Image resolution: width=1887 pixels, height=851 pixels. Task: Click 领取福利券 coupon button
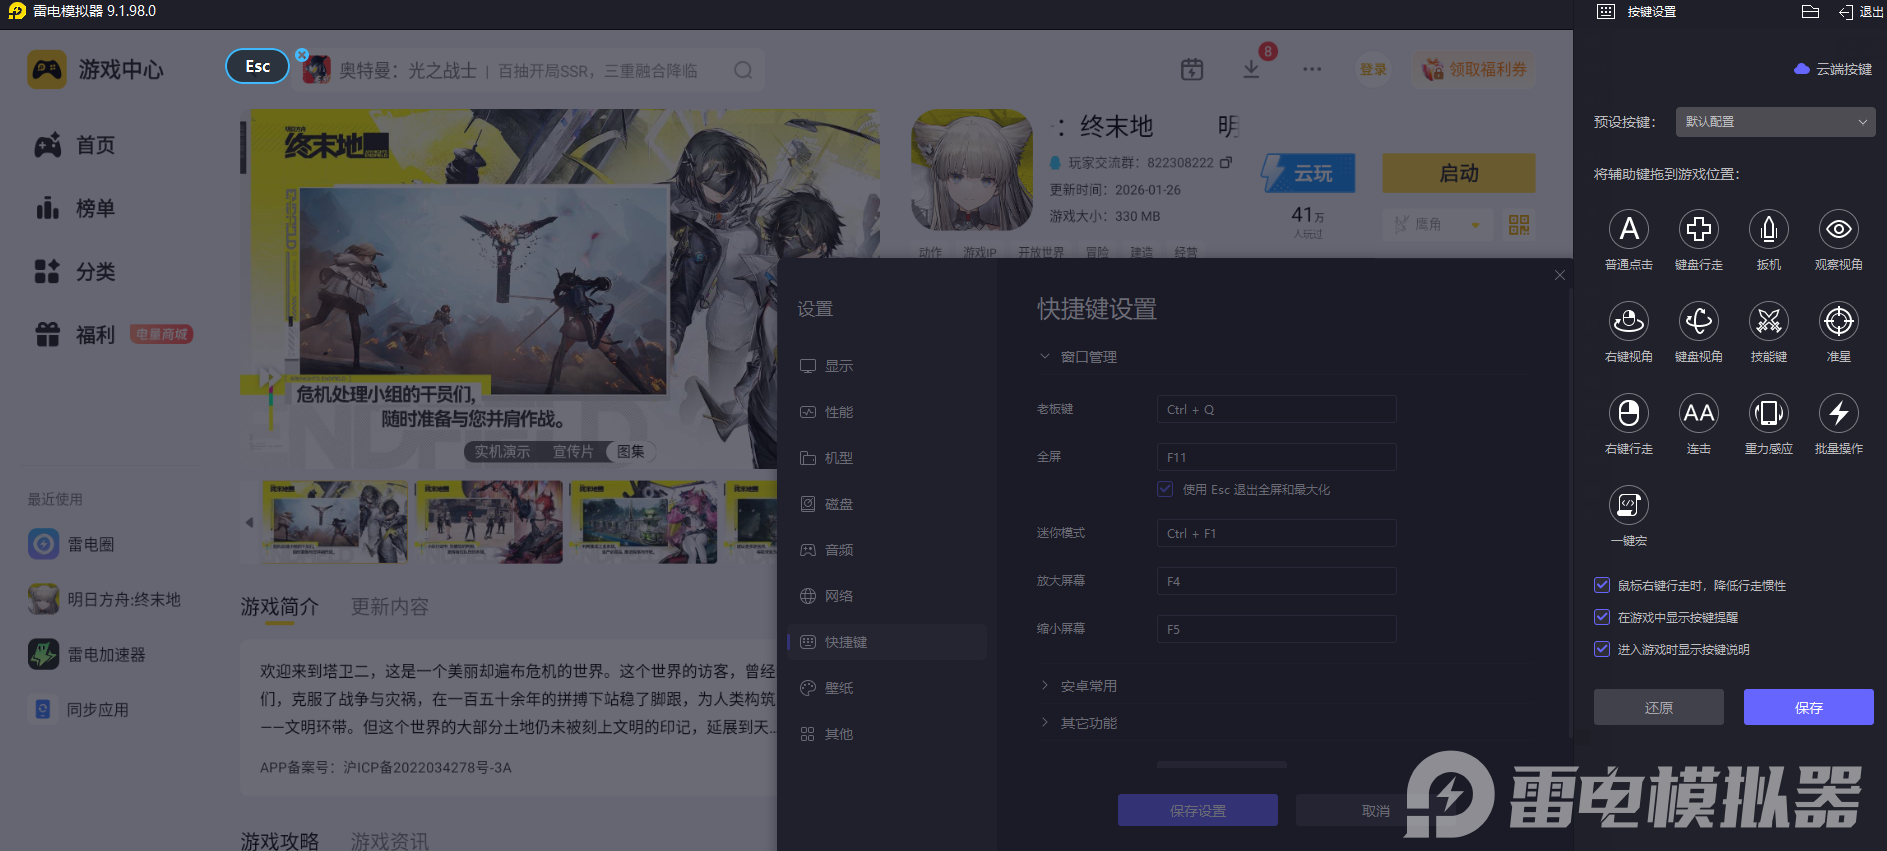pos(1475,69)
